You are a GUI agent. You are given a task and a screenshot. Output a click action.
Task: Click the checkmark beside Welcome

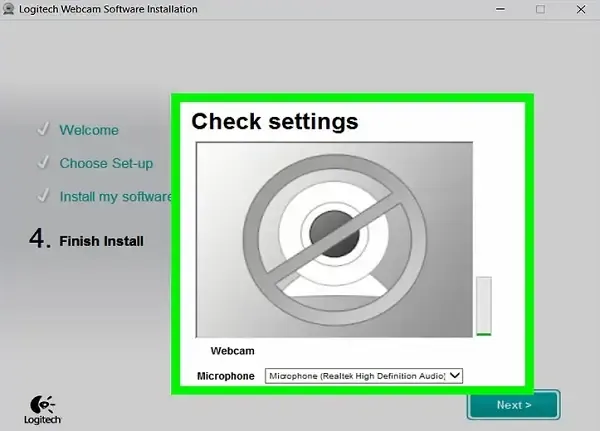click(43, 129)
